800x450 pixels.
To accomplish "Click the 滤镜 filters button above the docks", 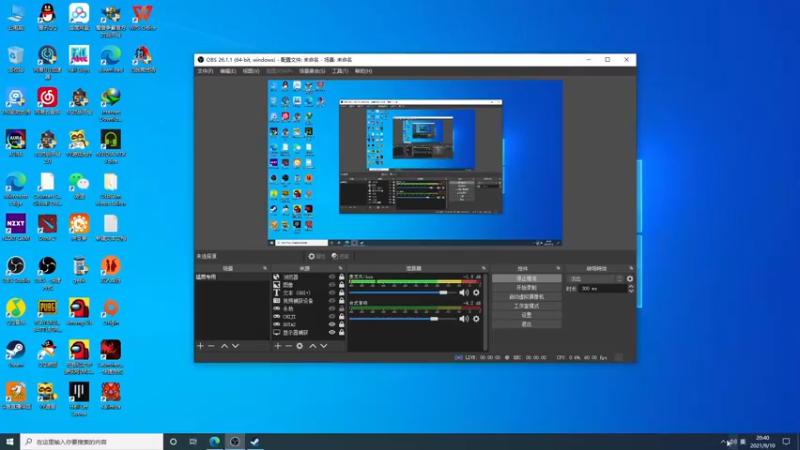I will [x=340, y=256].
